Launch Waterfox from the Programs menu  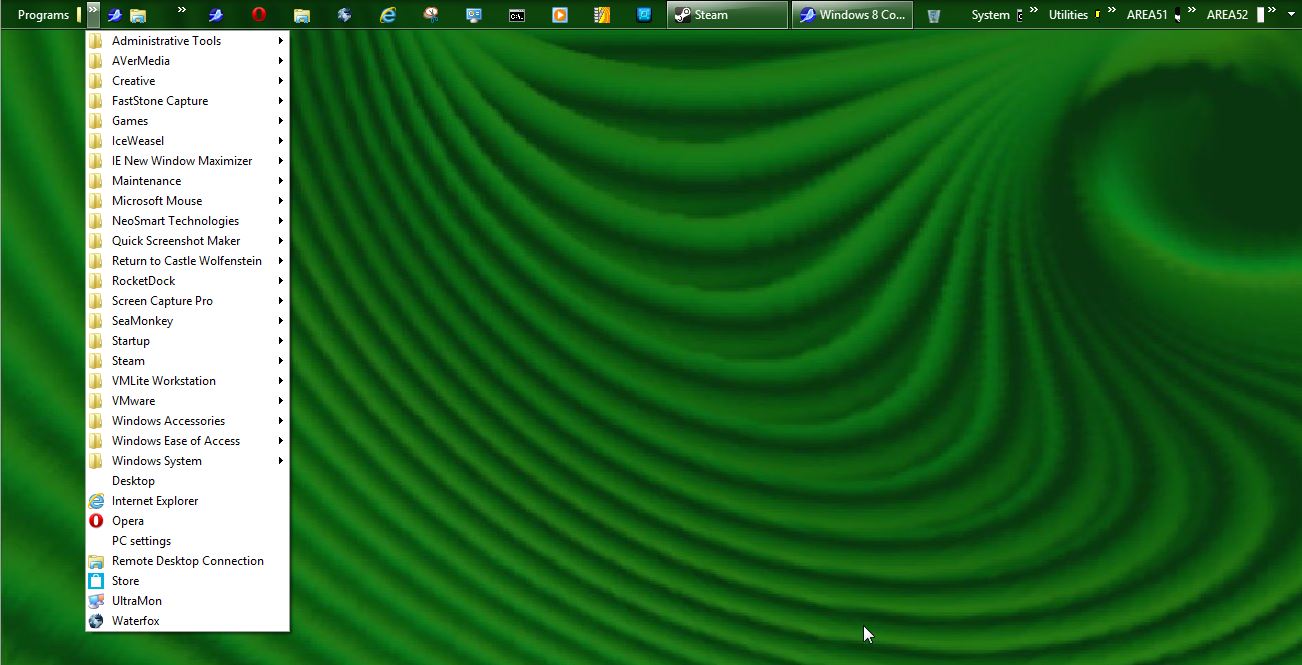click(x=188, y=621)
